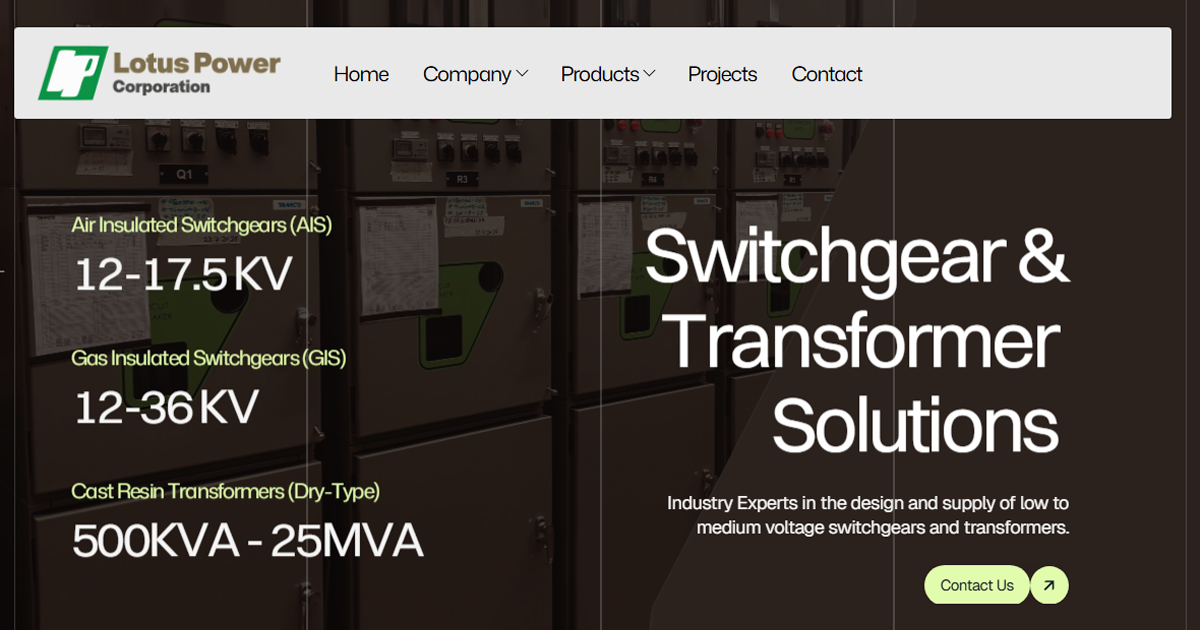The image size is (1200, 630).
Task: Expand the Products dropdown menu
Action: pyautogui.click(x=651, y=73)
